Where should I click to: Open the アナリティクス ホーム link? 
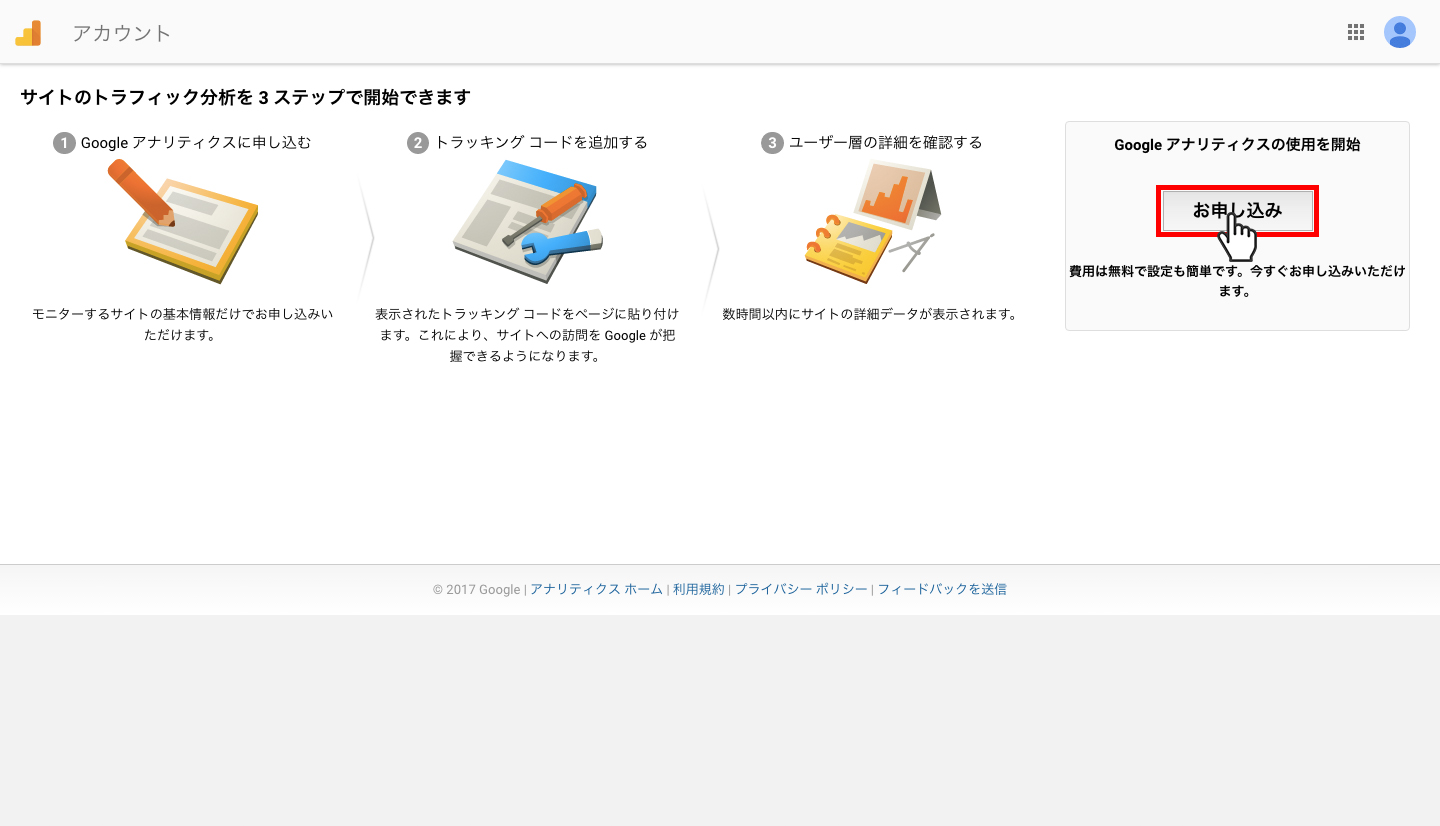point(596,589)
